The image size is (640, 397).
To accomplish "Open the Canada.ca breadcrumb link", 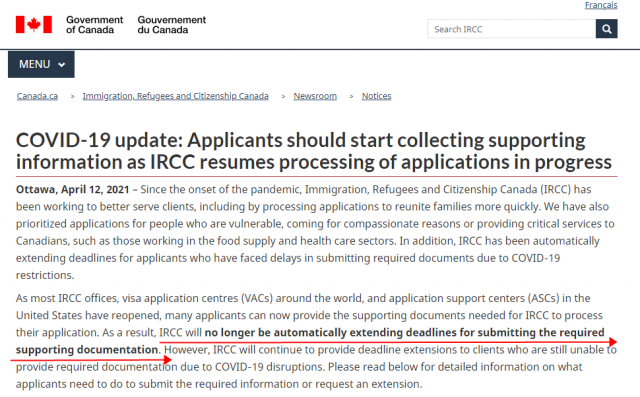I will click(37, 96).
